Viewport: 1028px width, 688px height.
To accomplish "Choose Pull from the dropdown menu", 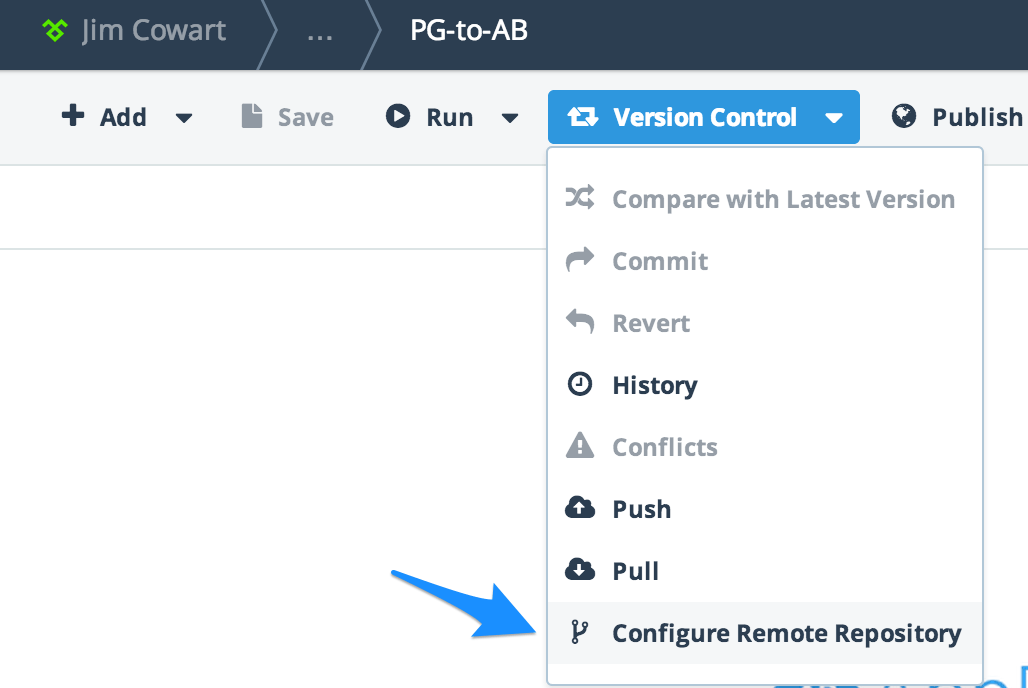I will (x=635, y=571).
